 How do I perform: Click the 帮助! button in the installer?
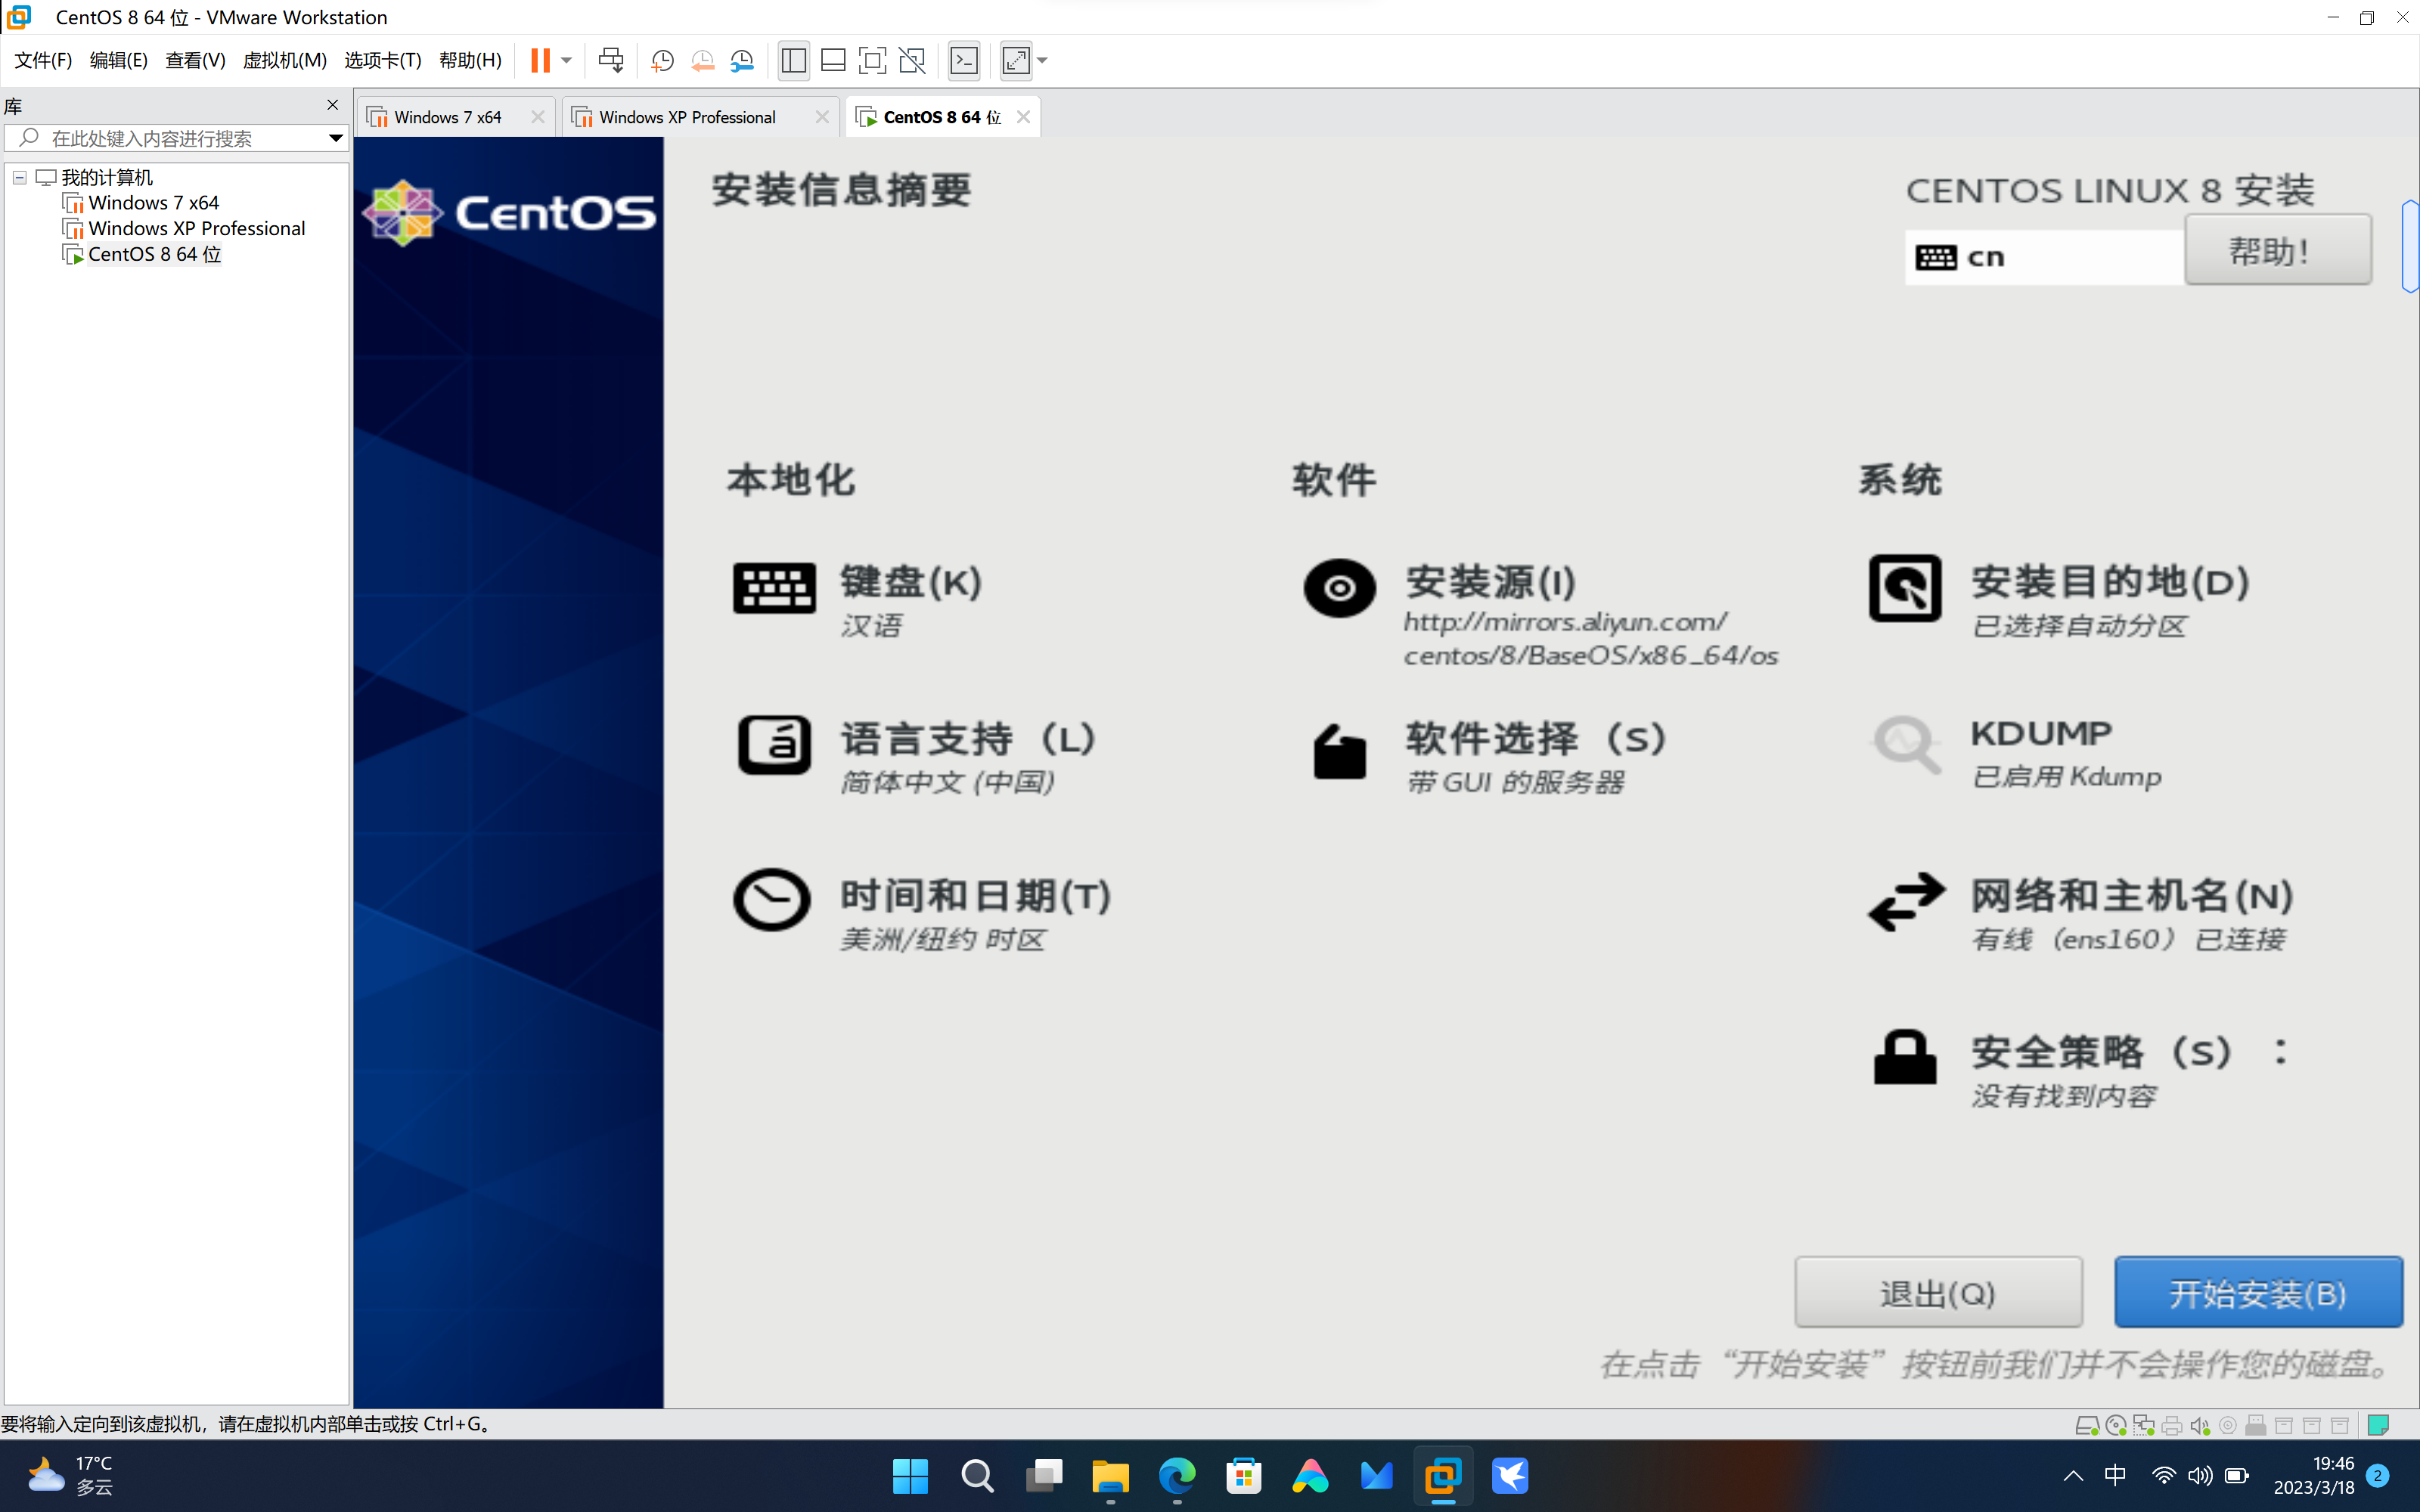2277,249
